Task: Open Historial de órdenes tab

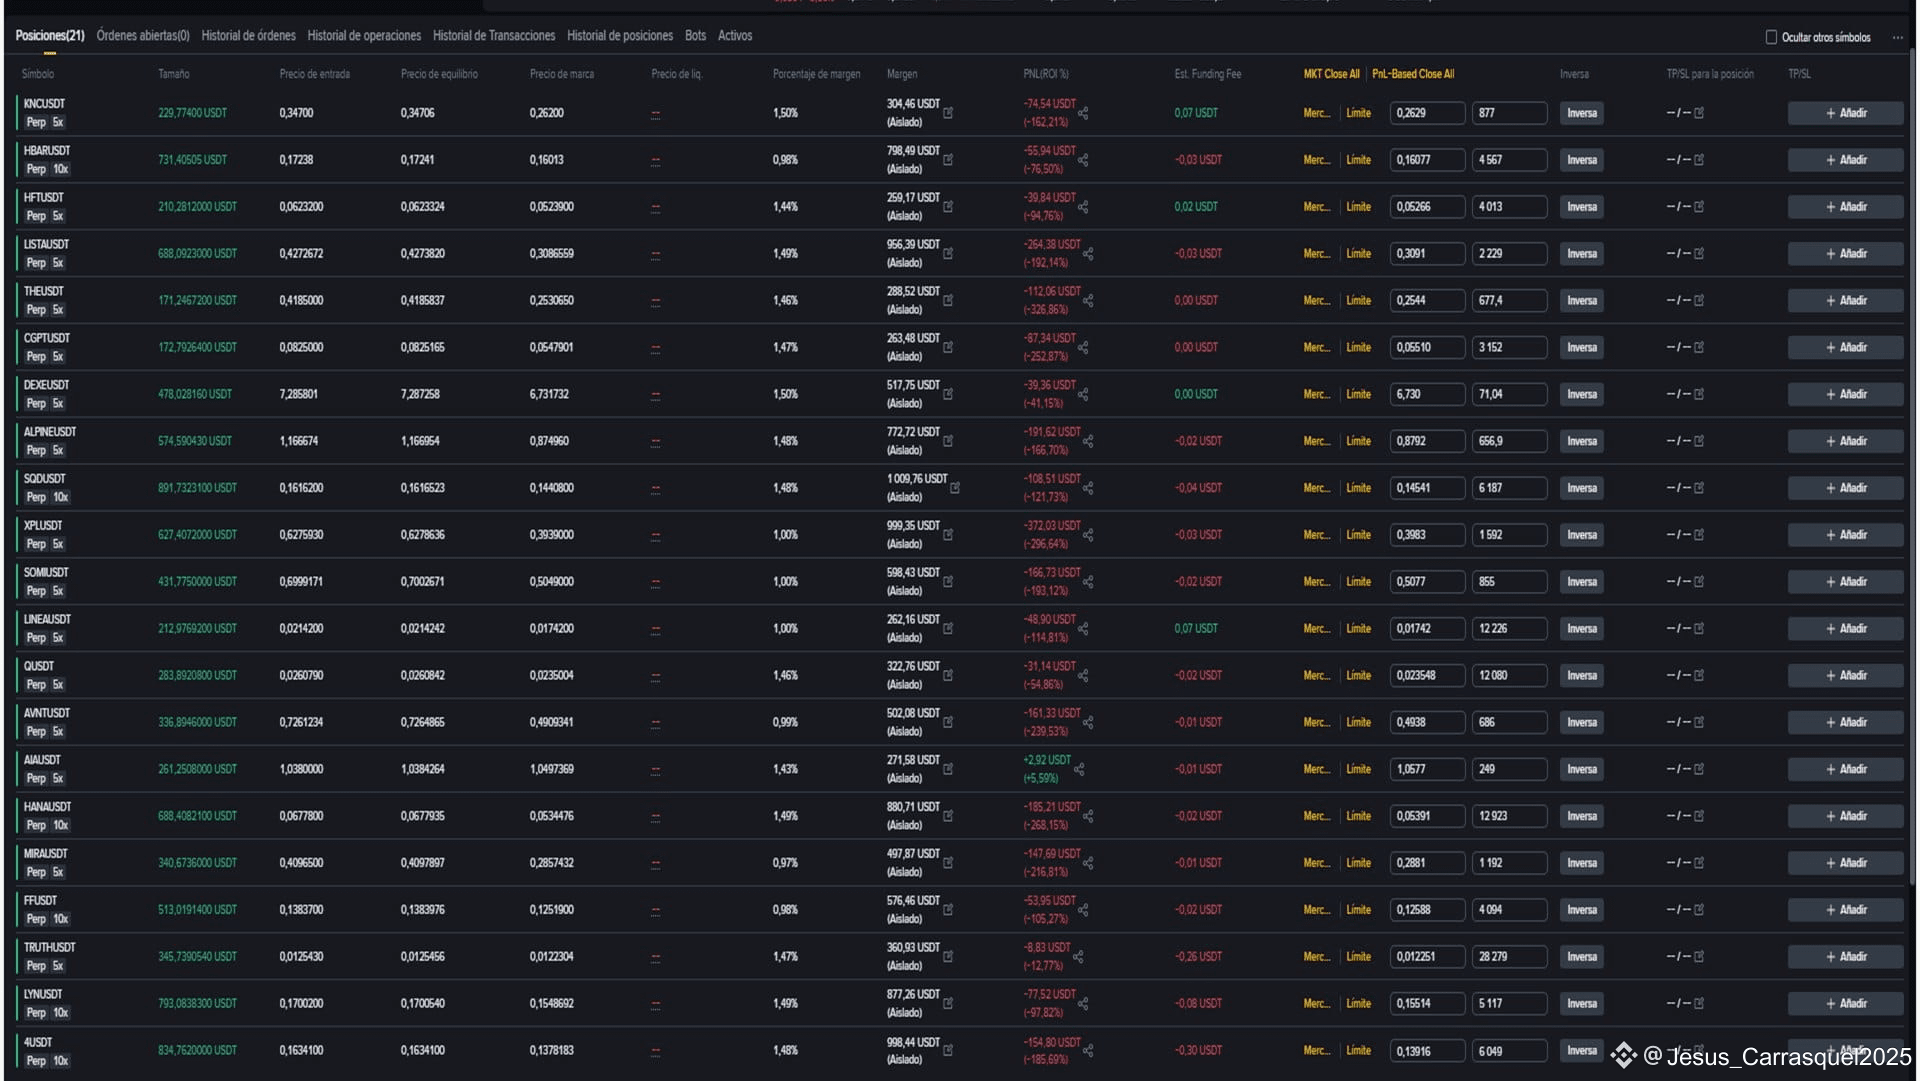Action: click(248, 36)
